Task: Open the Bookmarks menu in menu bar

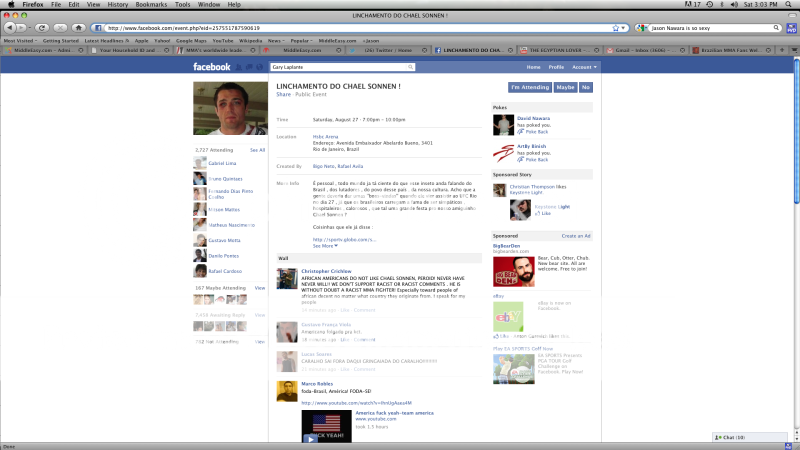Action: tap(151, 5)
